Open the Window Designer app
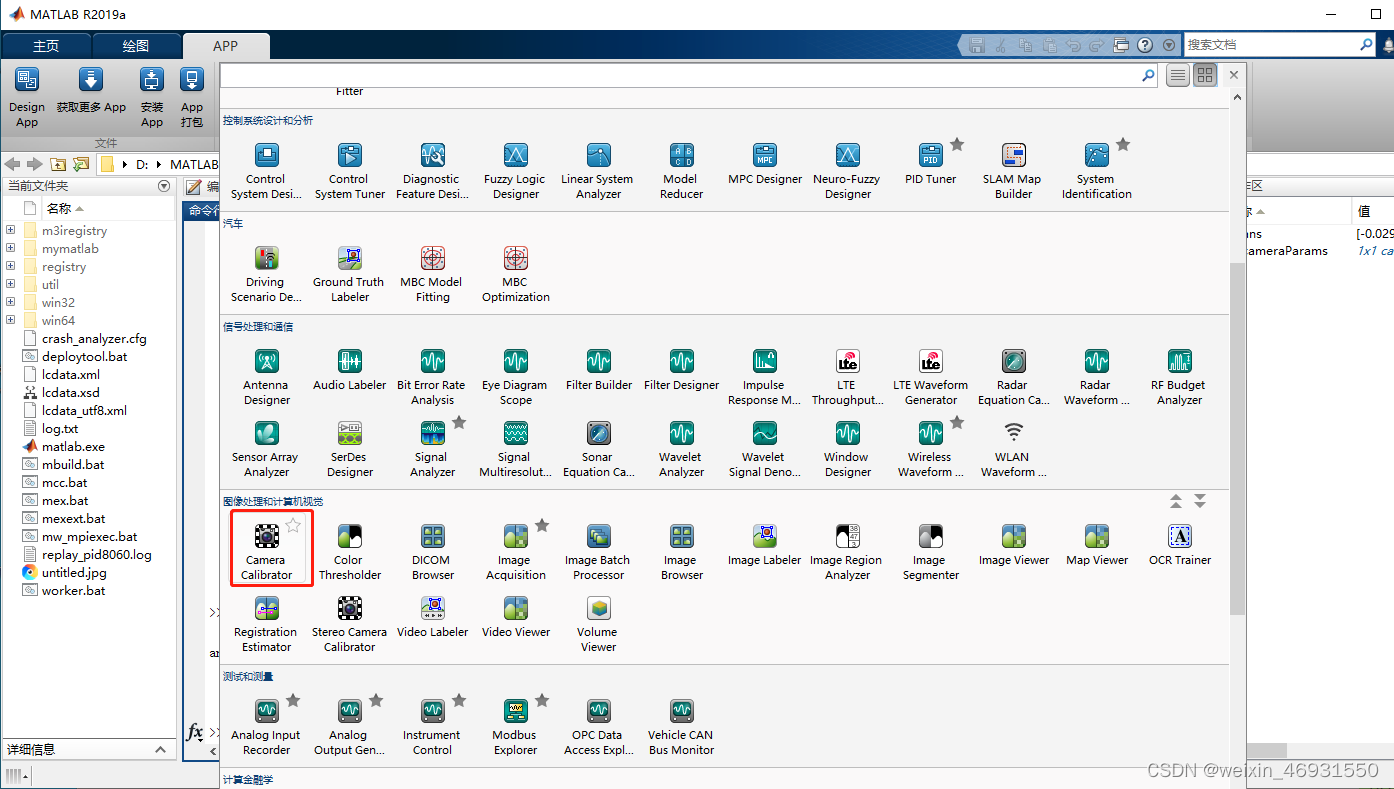The image size is (1394, 789). [x=848, y=449]
